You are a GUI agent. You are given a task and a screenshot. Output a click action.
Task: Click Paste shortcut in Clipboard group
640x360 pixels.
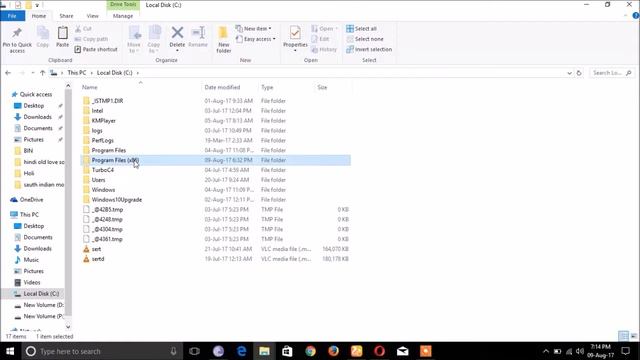pos(96,49)
